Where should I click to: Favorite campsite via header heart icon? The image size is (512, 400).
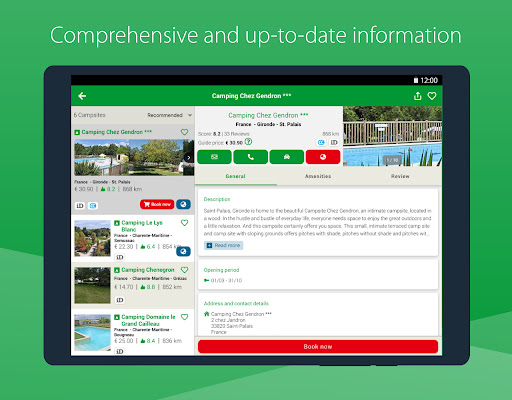[x=432, y=96]
